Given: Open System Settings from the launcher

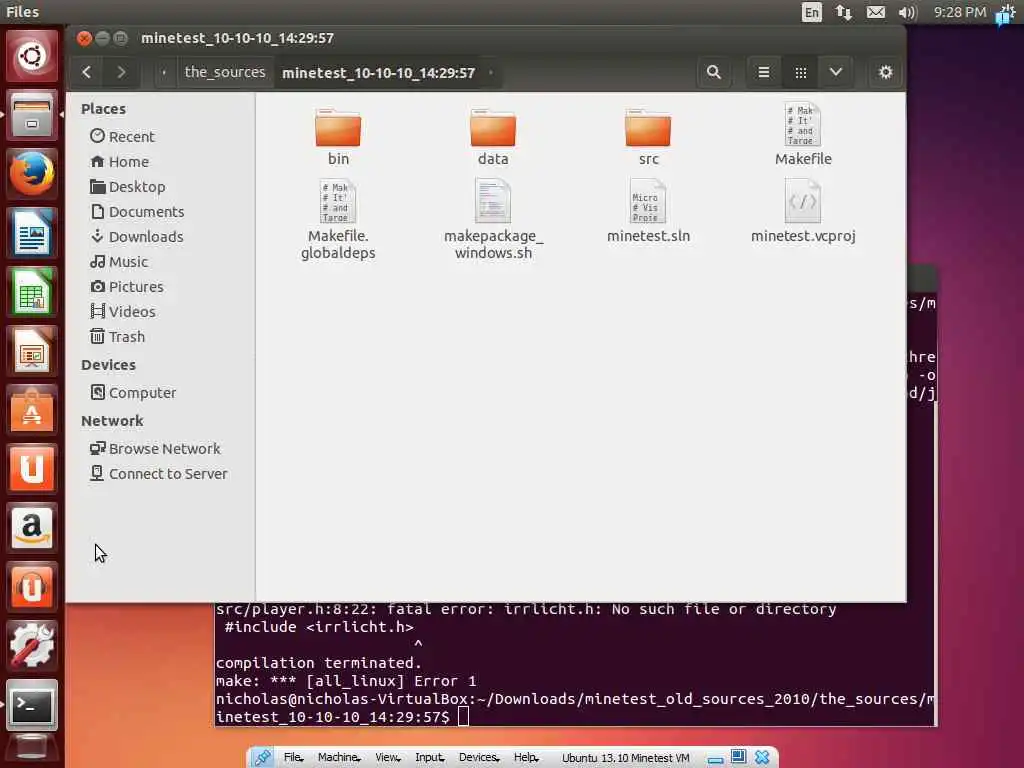Looking at the screenshot, I should click(32, 645).
